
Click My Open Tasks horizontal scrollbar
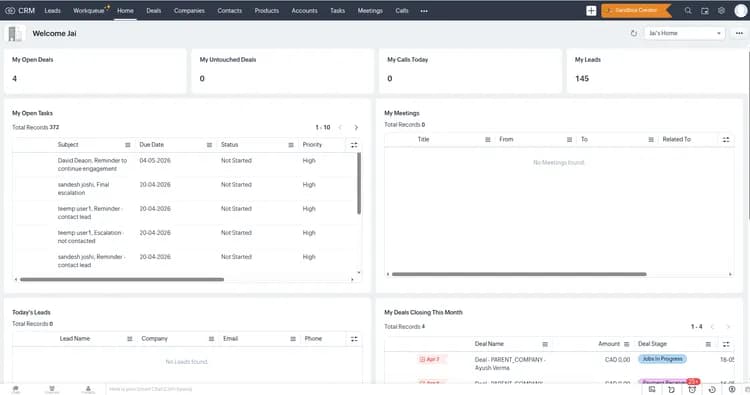point(122,280)
